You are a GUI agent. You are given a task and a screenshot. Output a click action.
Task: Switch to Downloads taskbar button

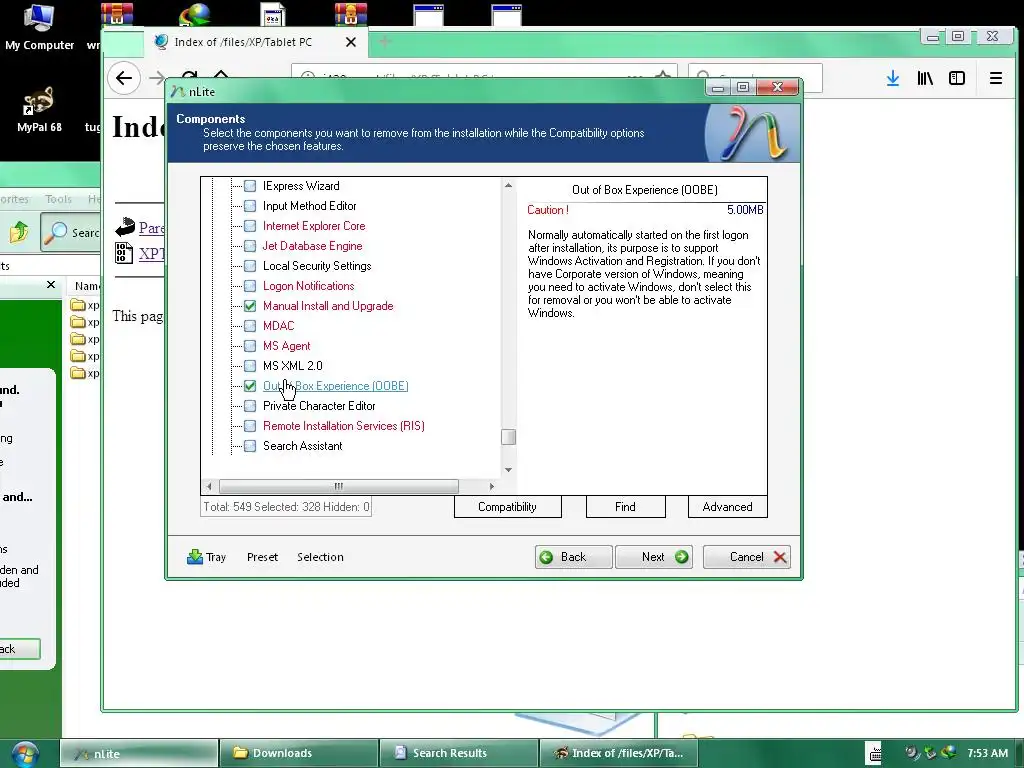298,753
